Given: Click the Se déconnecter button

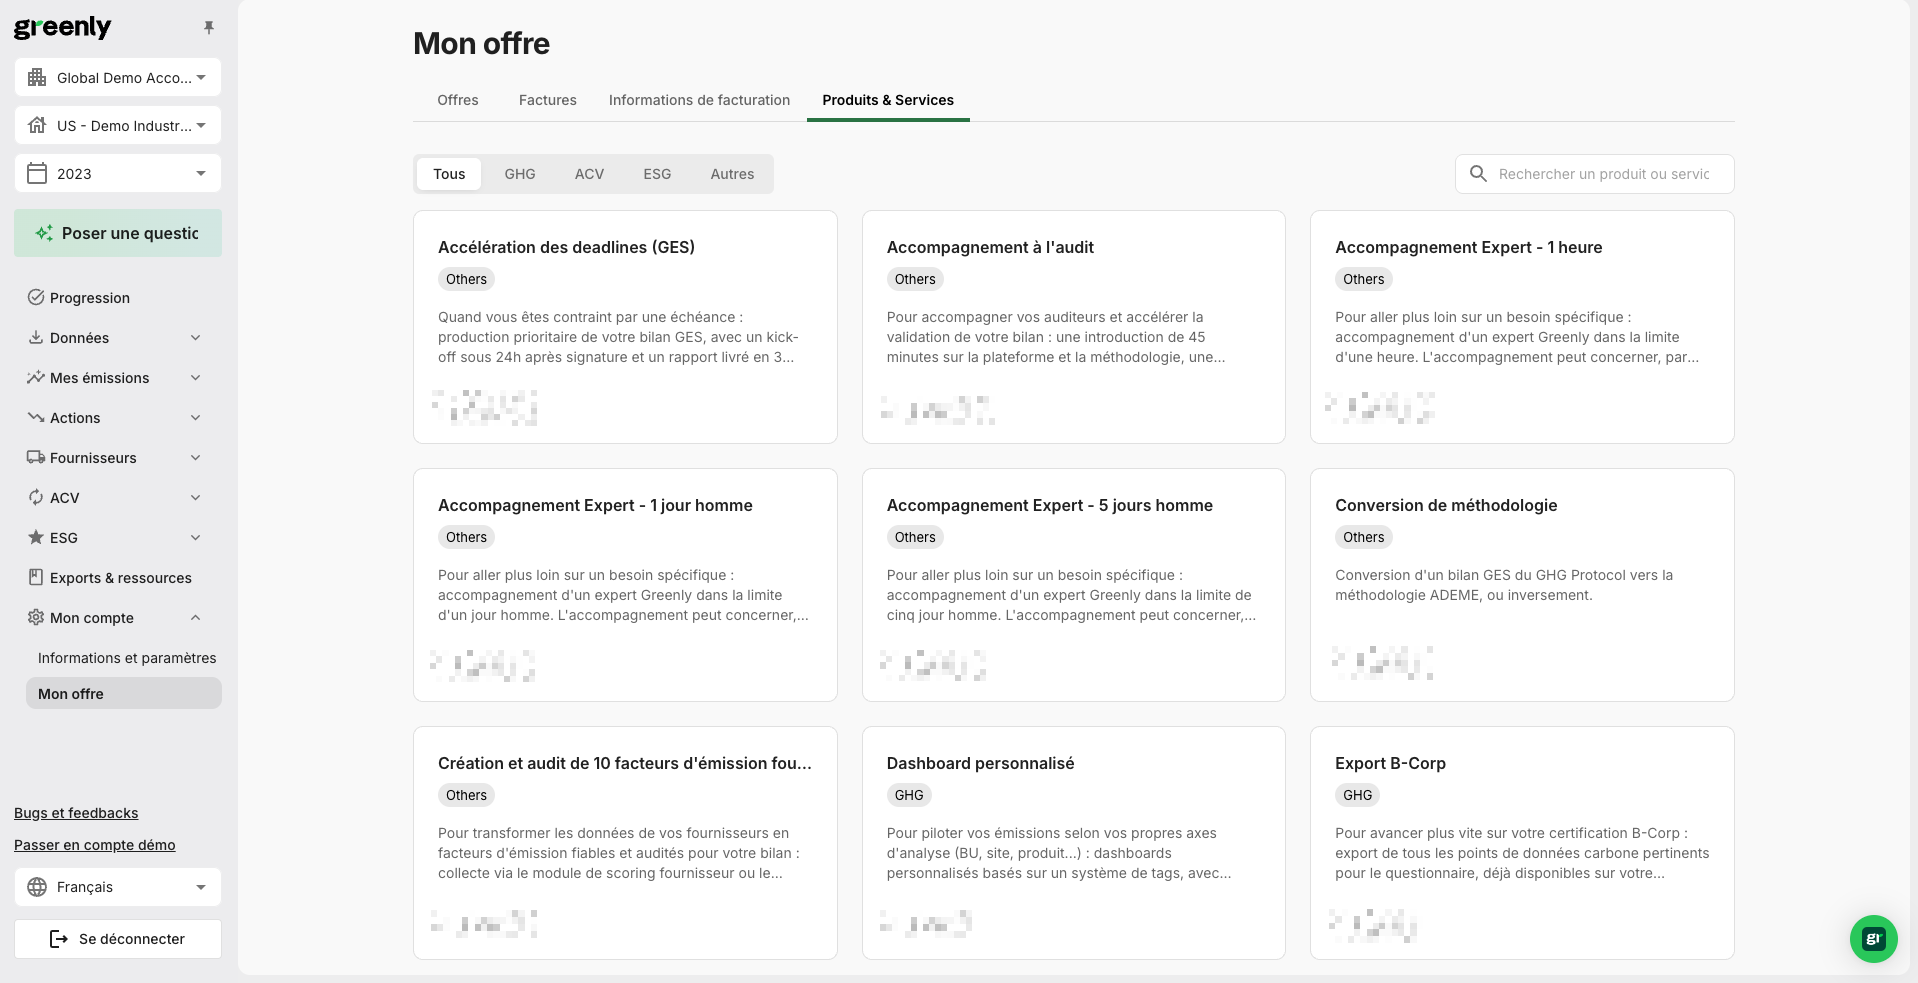Looking at the screenshot, I should coord(118,939).
